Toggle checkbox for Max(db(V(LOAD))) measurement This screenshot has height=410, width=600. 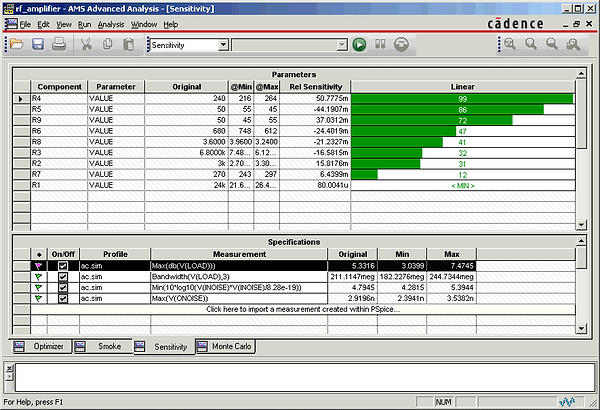coord(63,266)
